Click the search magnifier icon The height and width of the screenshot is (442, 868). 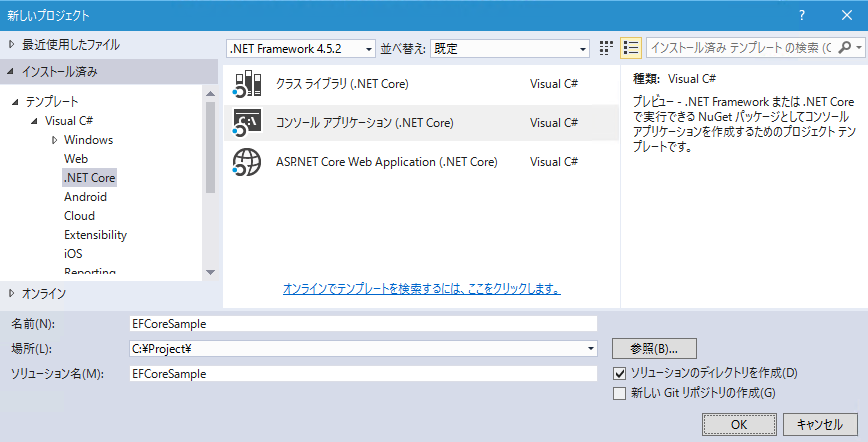tap(844, 48)
